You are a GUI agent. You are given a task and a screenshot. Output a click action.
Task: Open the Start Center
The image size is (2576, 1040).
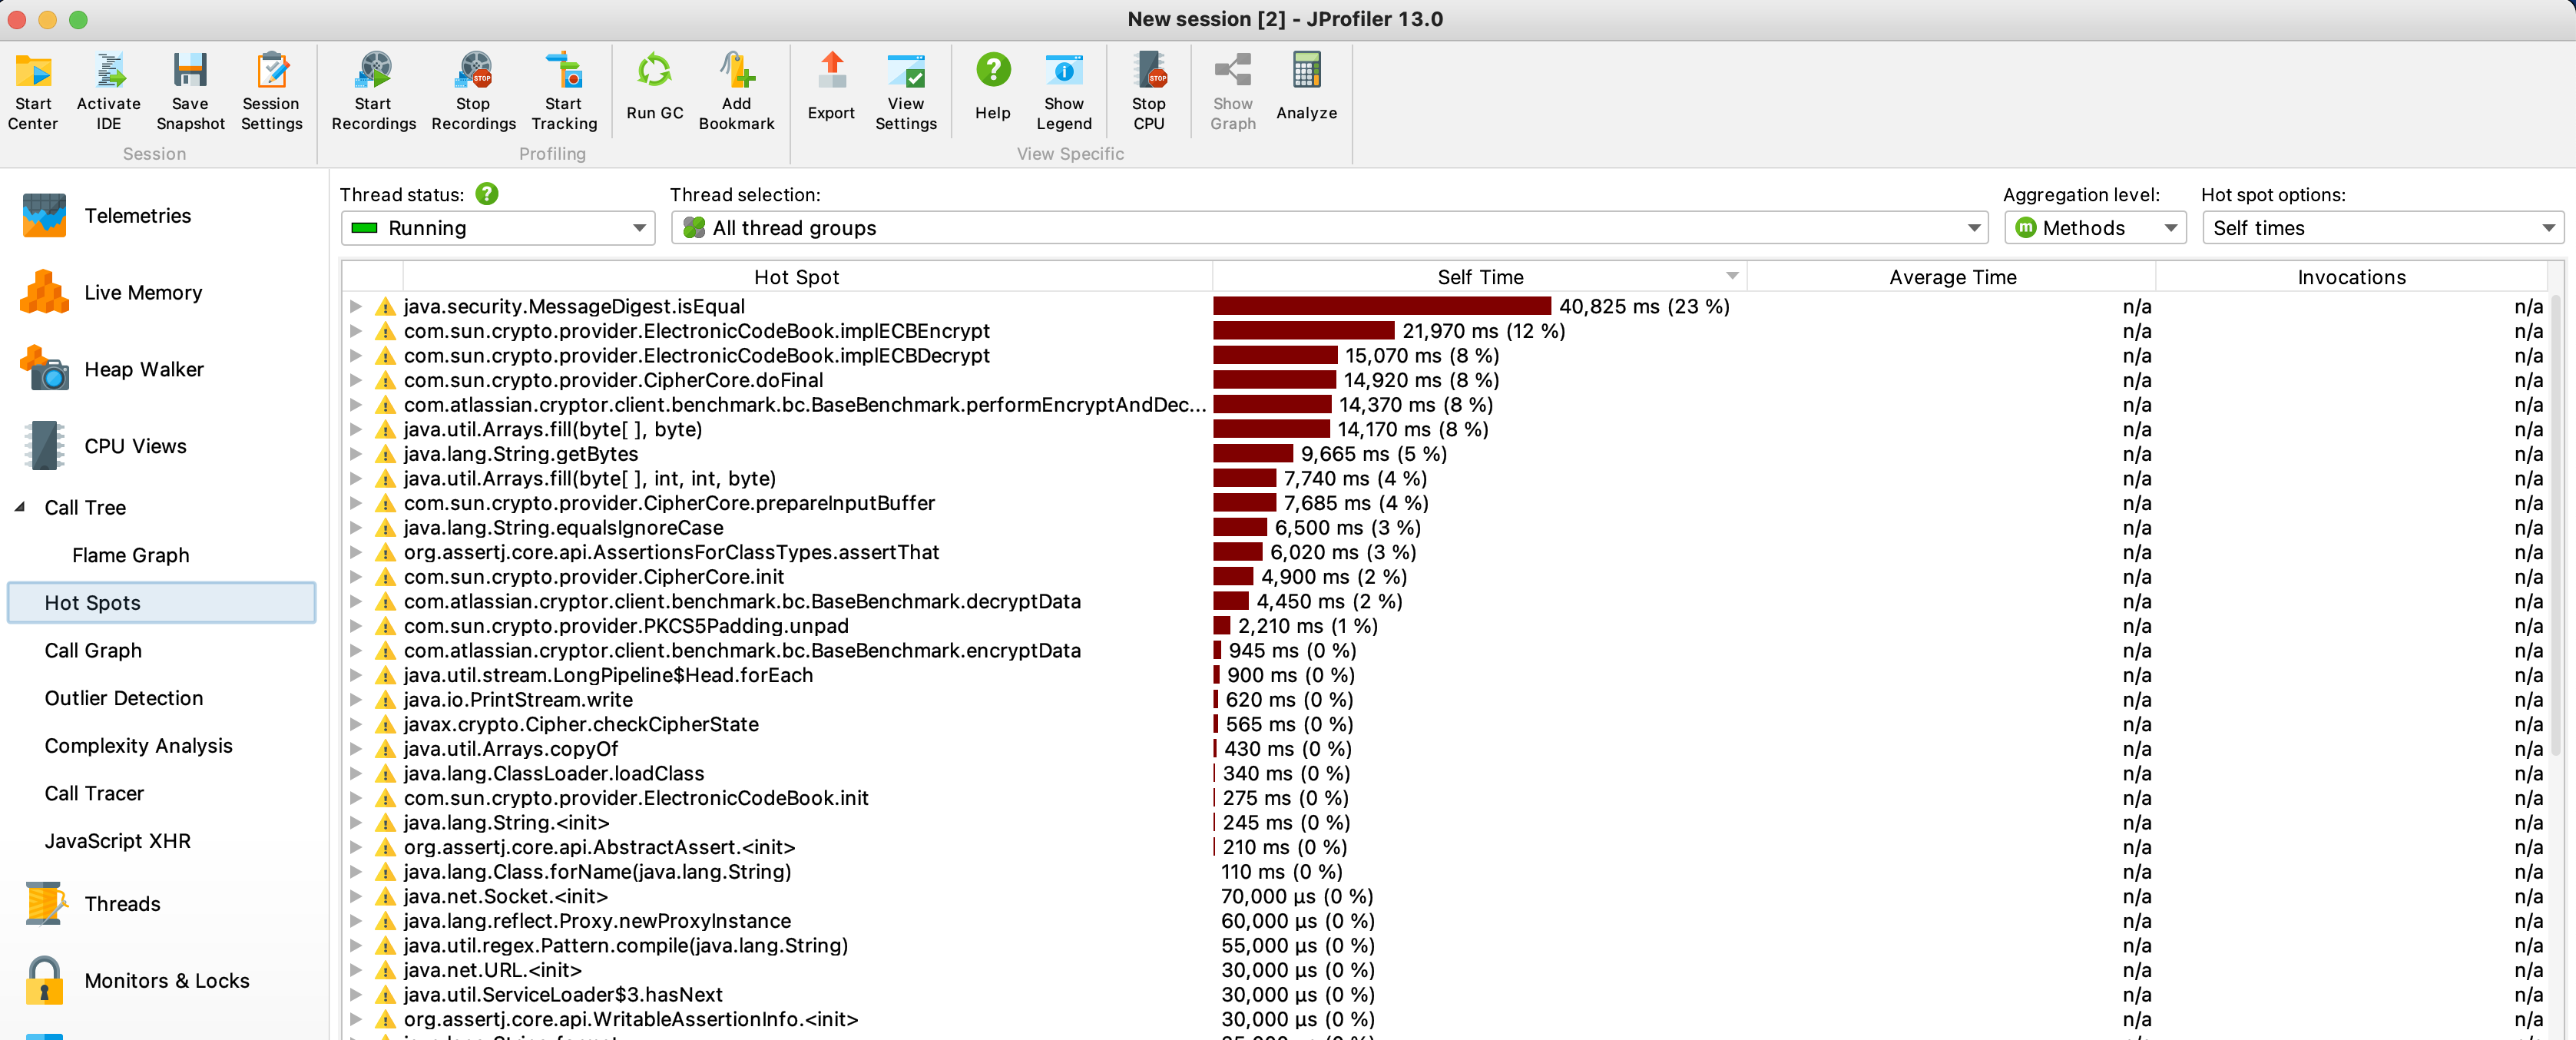tap(33, 90)
